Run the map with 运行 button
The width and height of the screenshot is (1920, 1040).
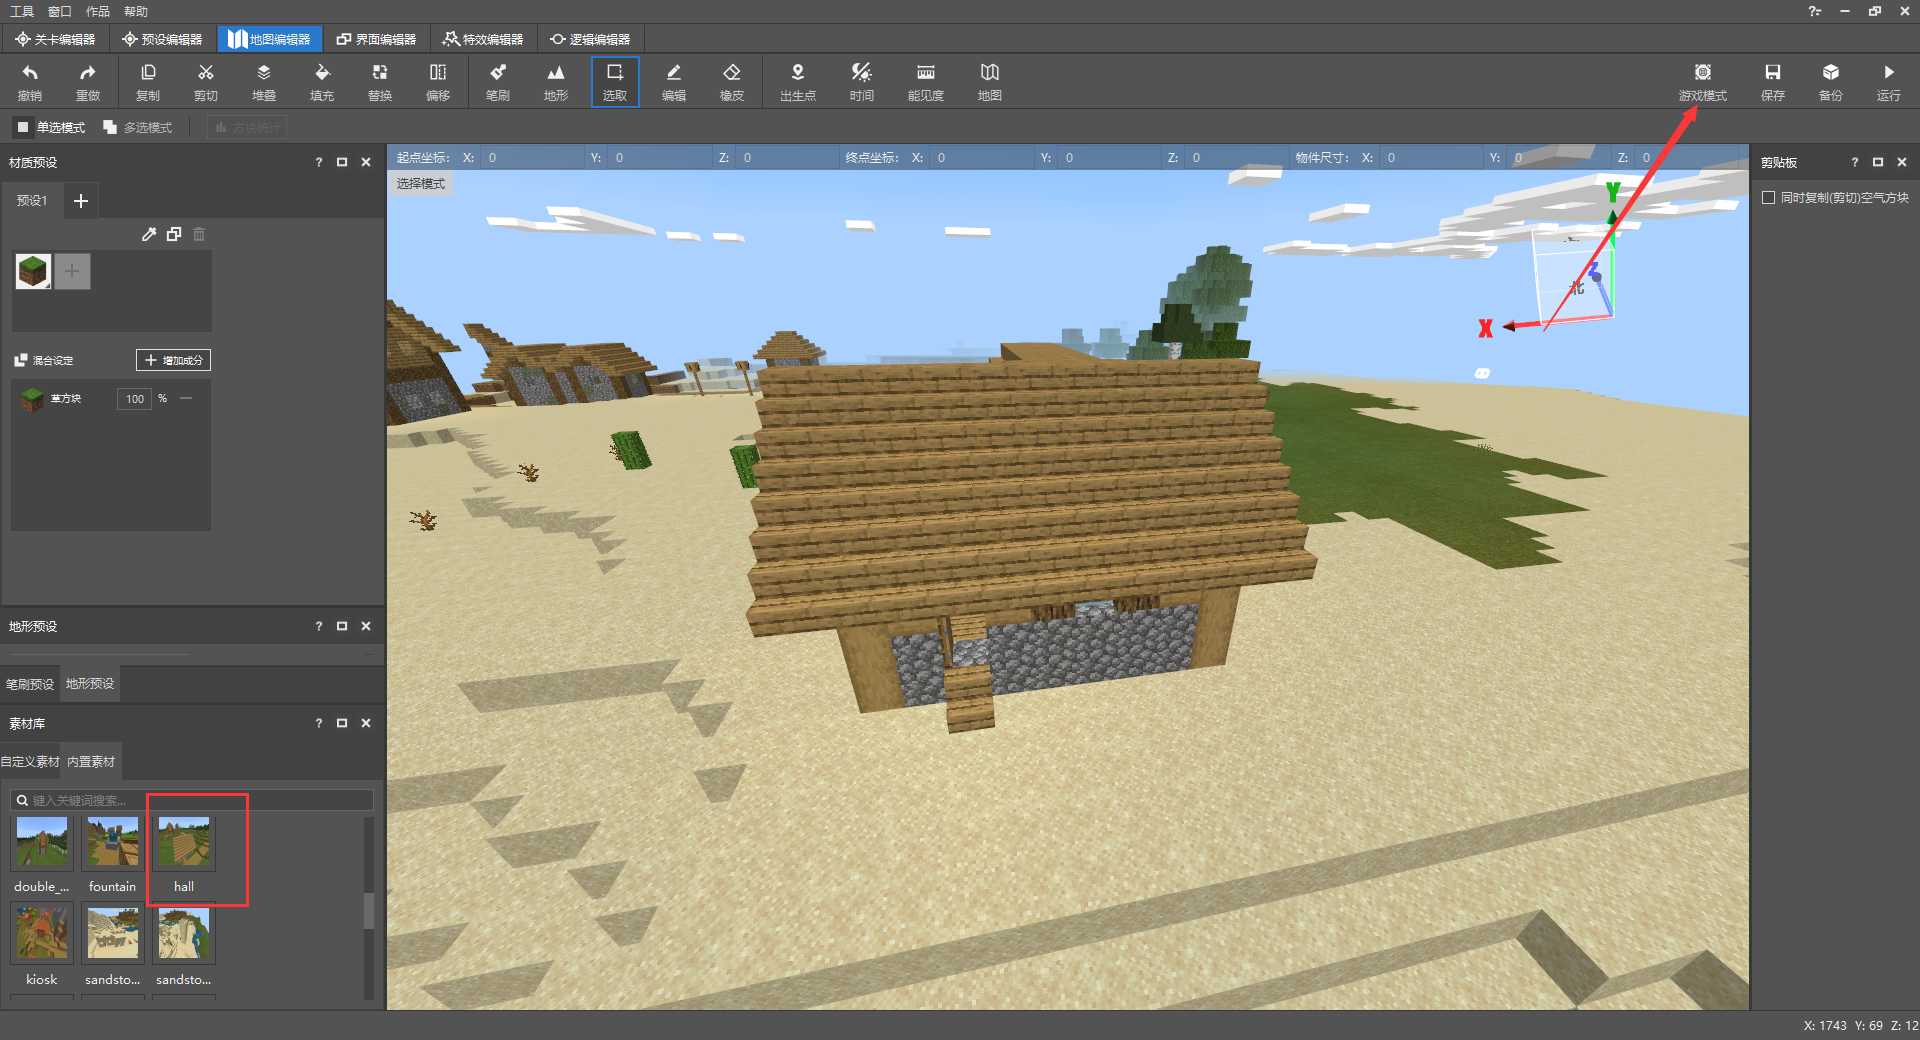(1889, 81)
